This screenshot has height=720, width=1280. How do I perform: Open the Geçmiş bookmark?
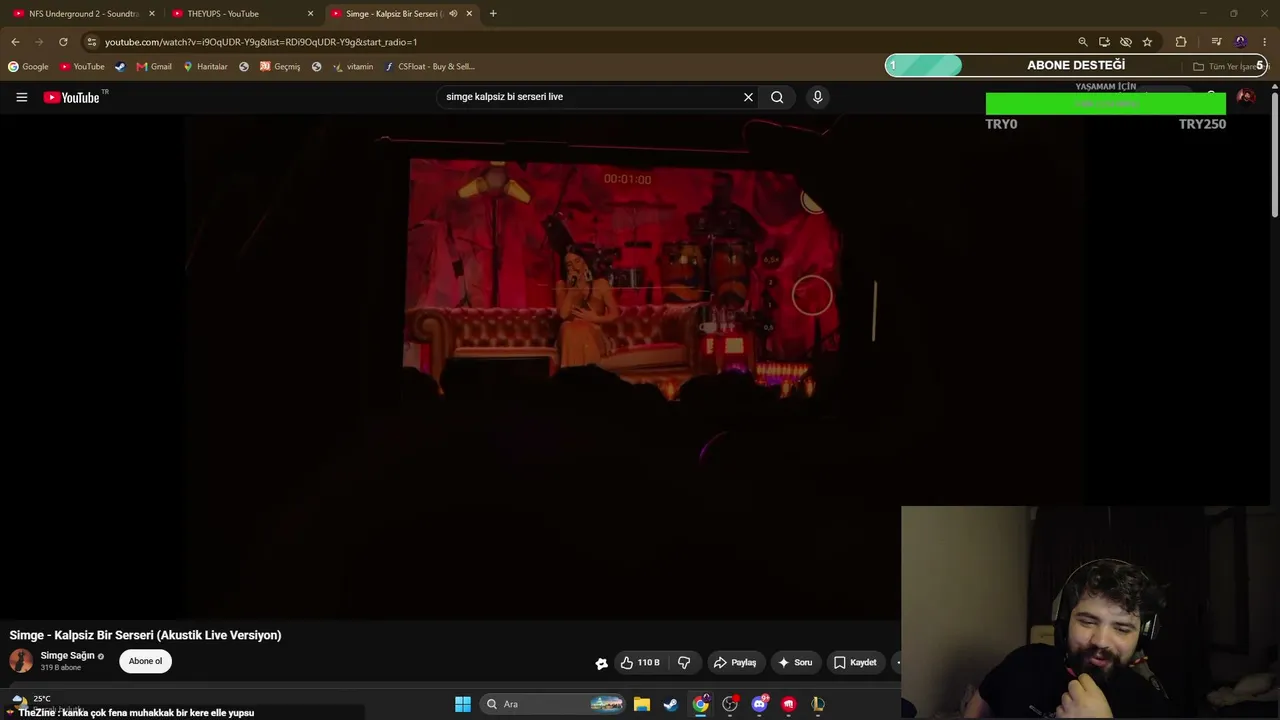[280, 67]
